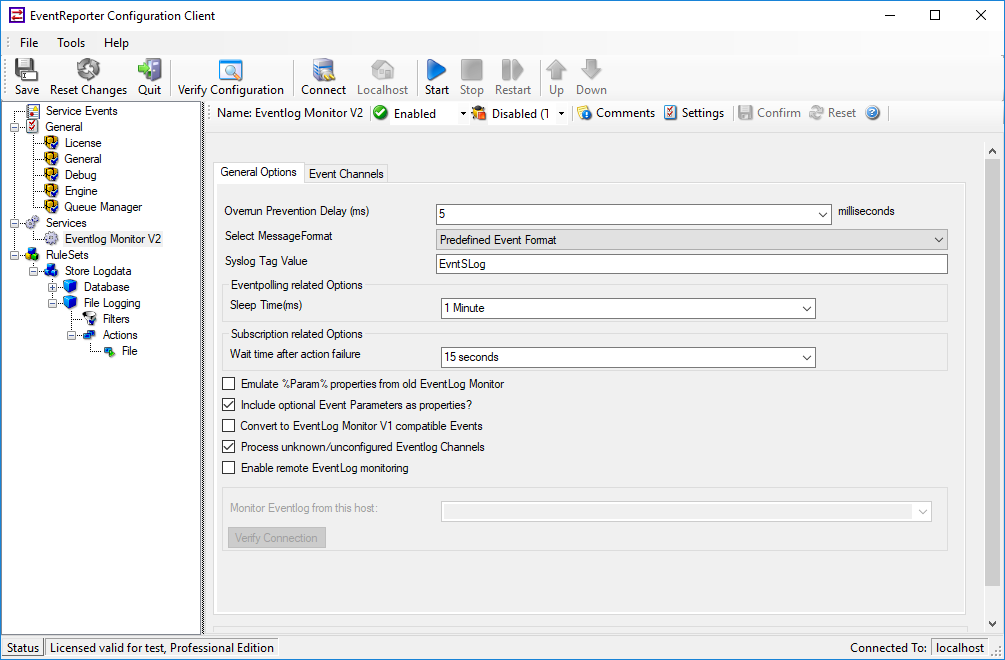Click the Up arrow toolbar icon
The image size is (1005, 660).
556,77
